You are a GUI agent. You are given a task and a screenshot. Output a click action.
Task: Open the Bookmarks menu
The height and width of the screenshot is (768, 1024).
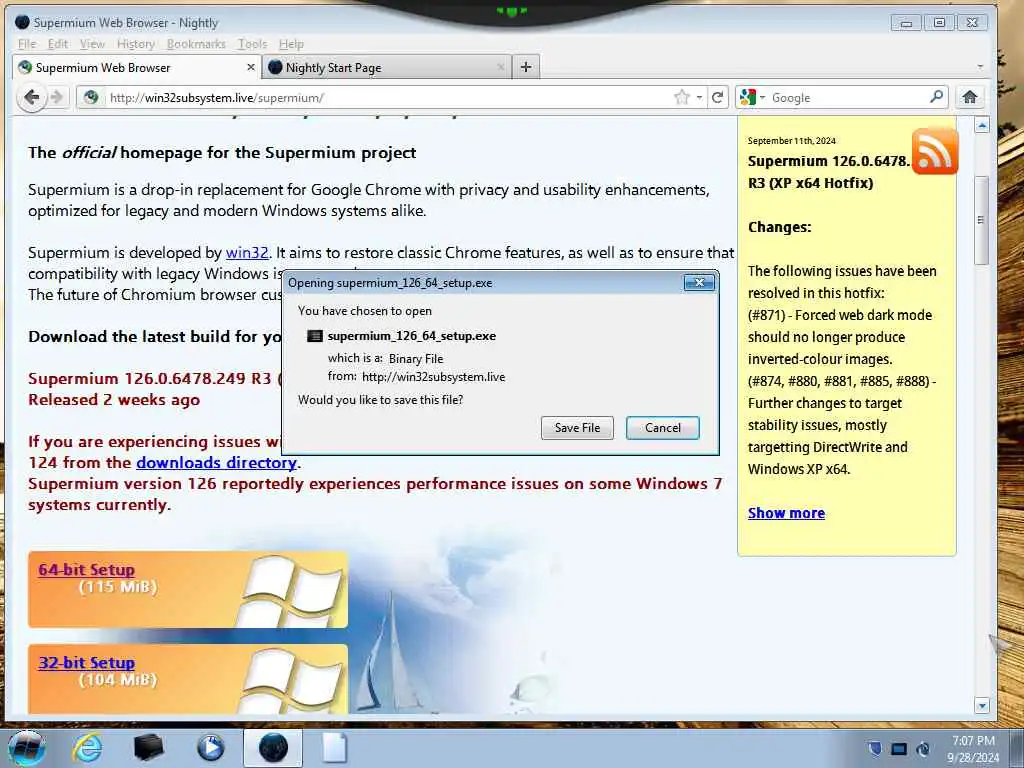coord(196,44)
